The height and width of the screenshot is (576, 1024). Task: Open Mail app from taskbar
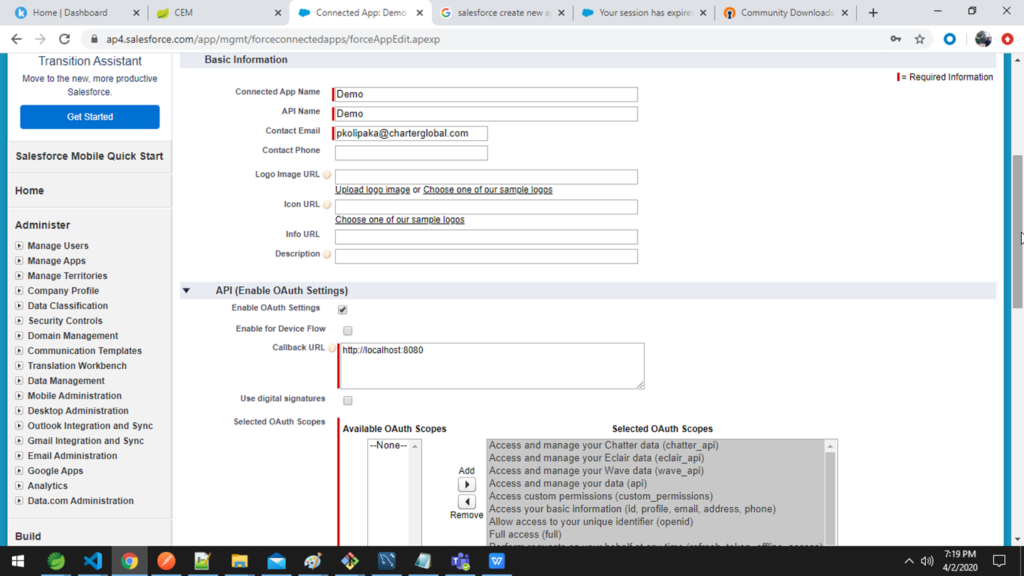point(276,561)
